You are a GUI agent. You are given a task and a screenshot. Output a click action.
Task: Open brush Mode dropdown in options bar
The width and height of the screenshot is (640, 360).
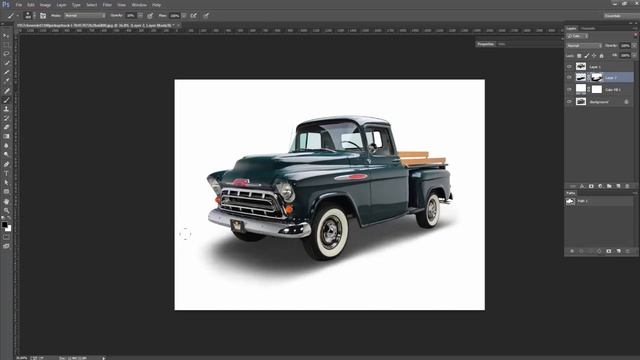[x=84, y=16]
